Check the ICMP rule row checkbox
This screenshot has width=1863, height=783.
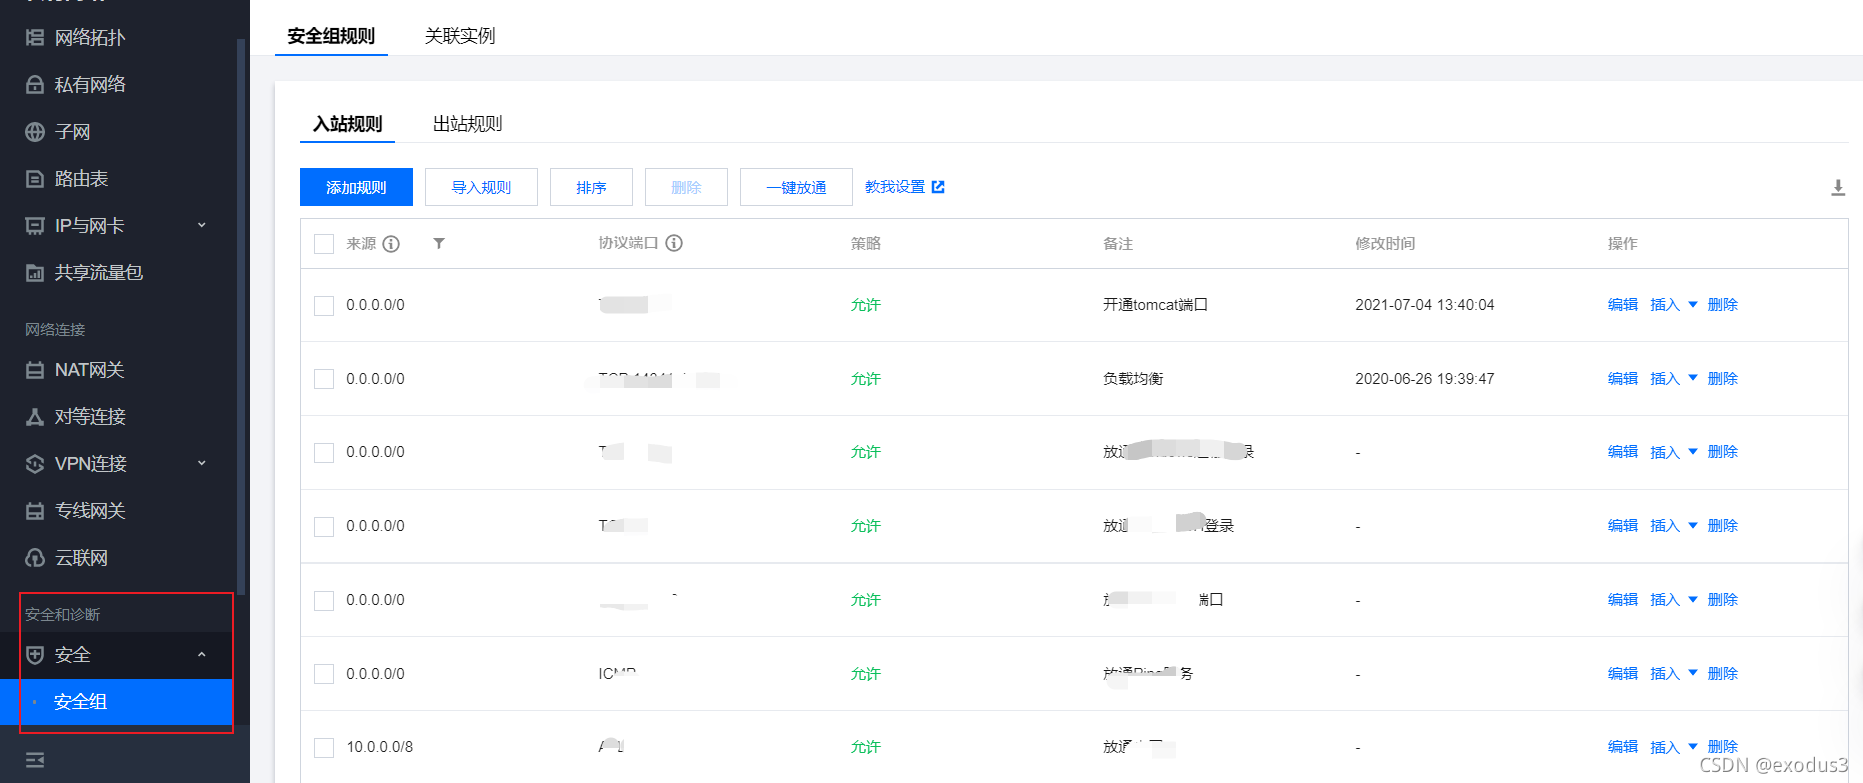[324, 674]
